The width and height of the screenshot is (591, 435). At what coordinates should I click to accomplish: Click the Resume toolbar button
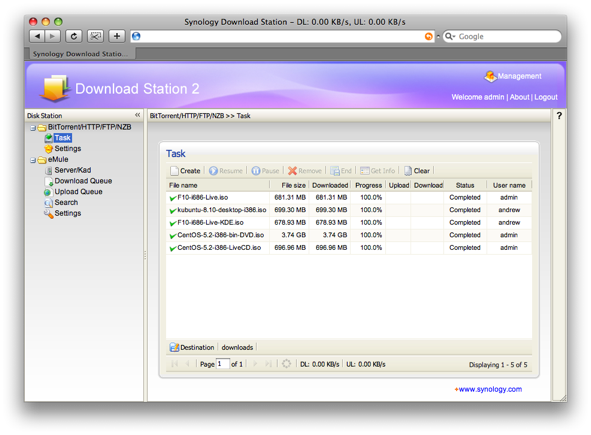[226, 171]
